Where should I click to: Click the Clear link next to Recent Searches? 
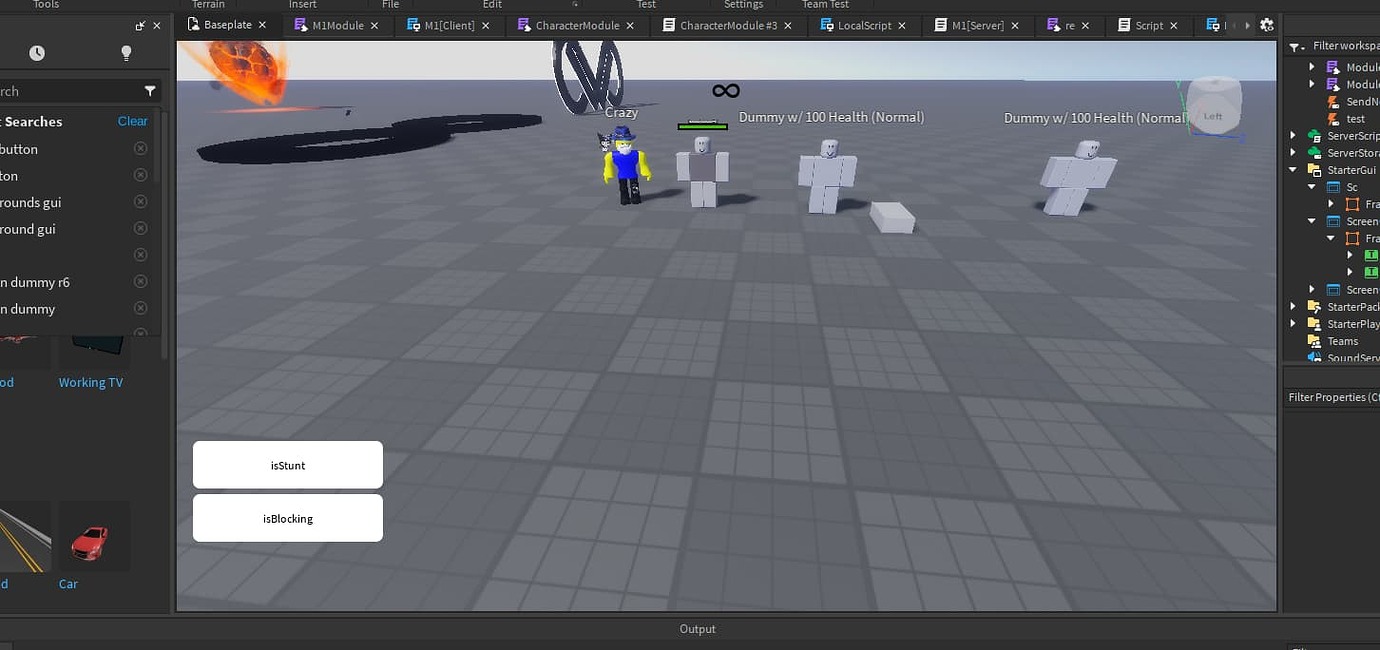(x=132, y=120)
